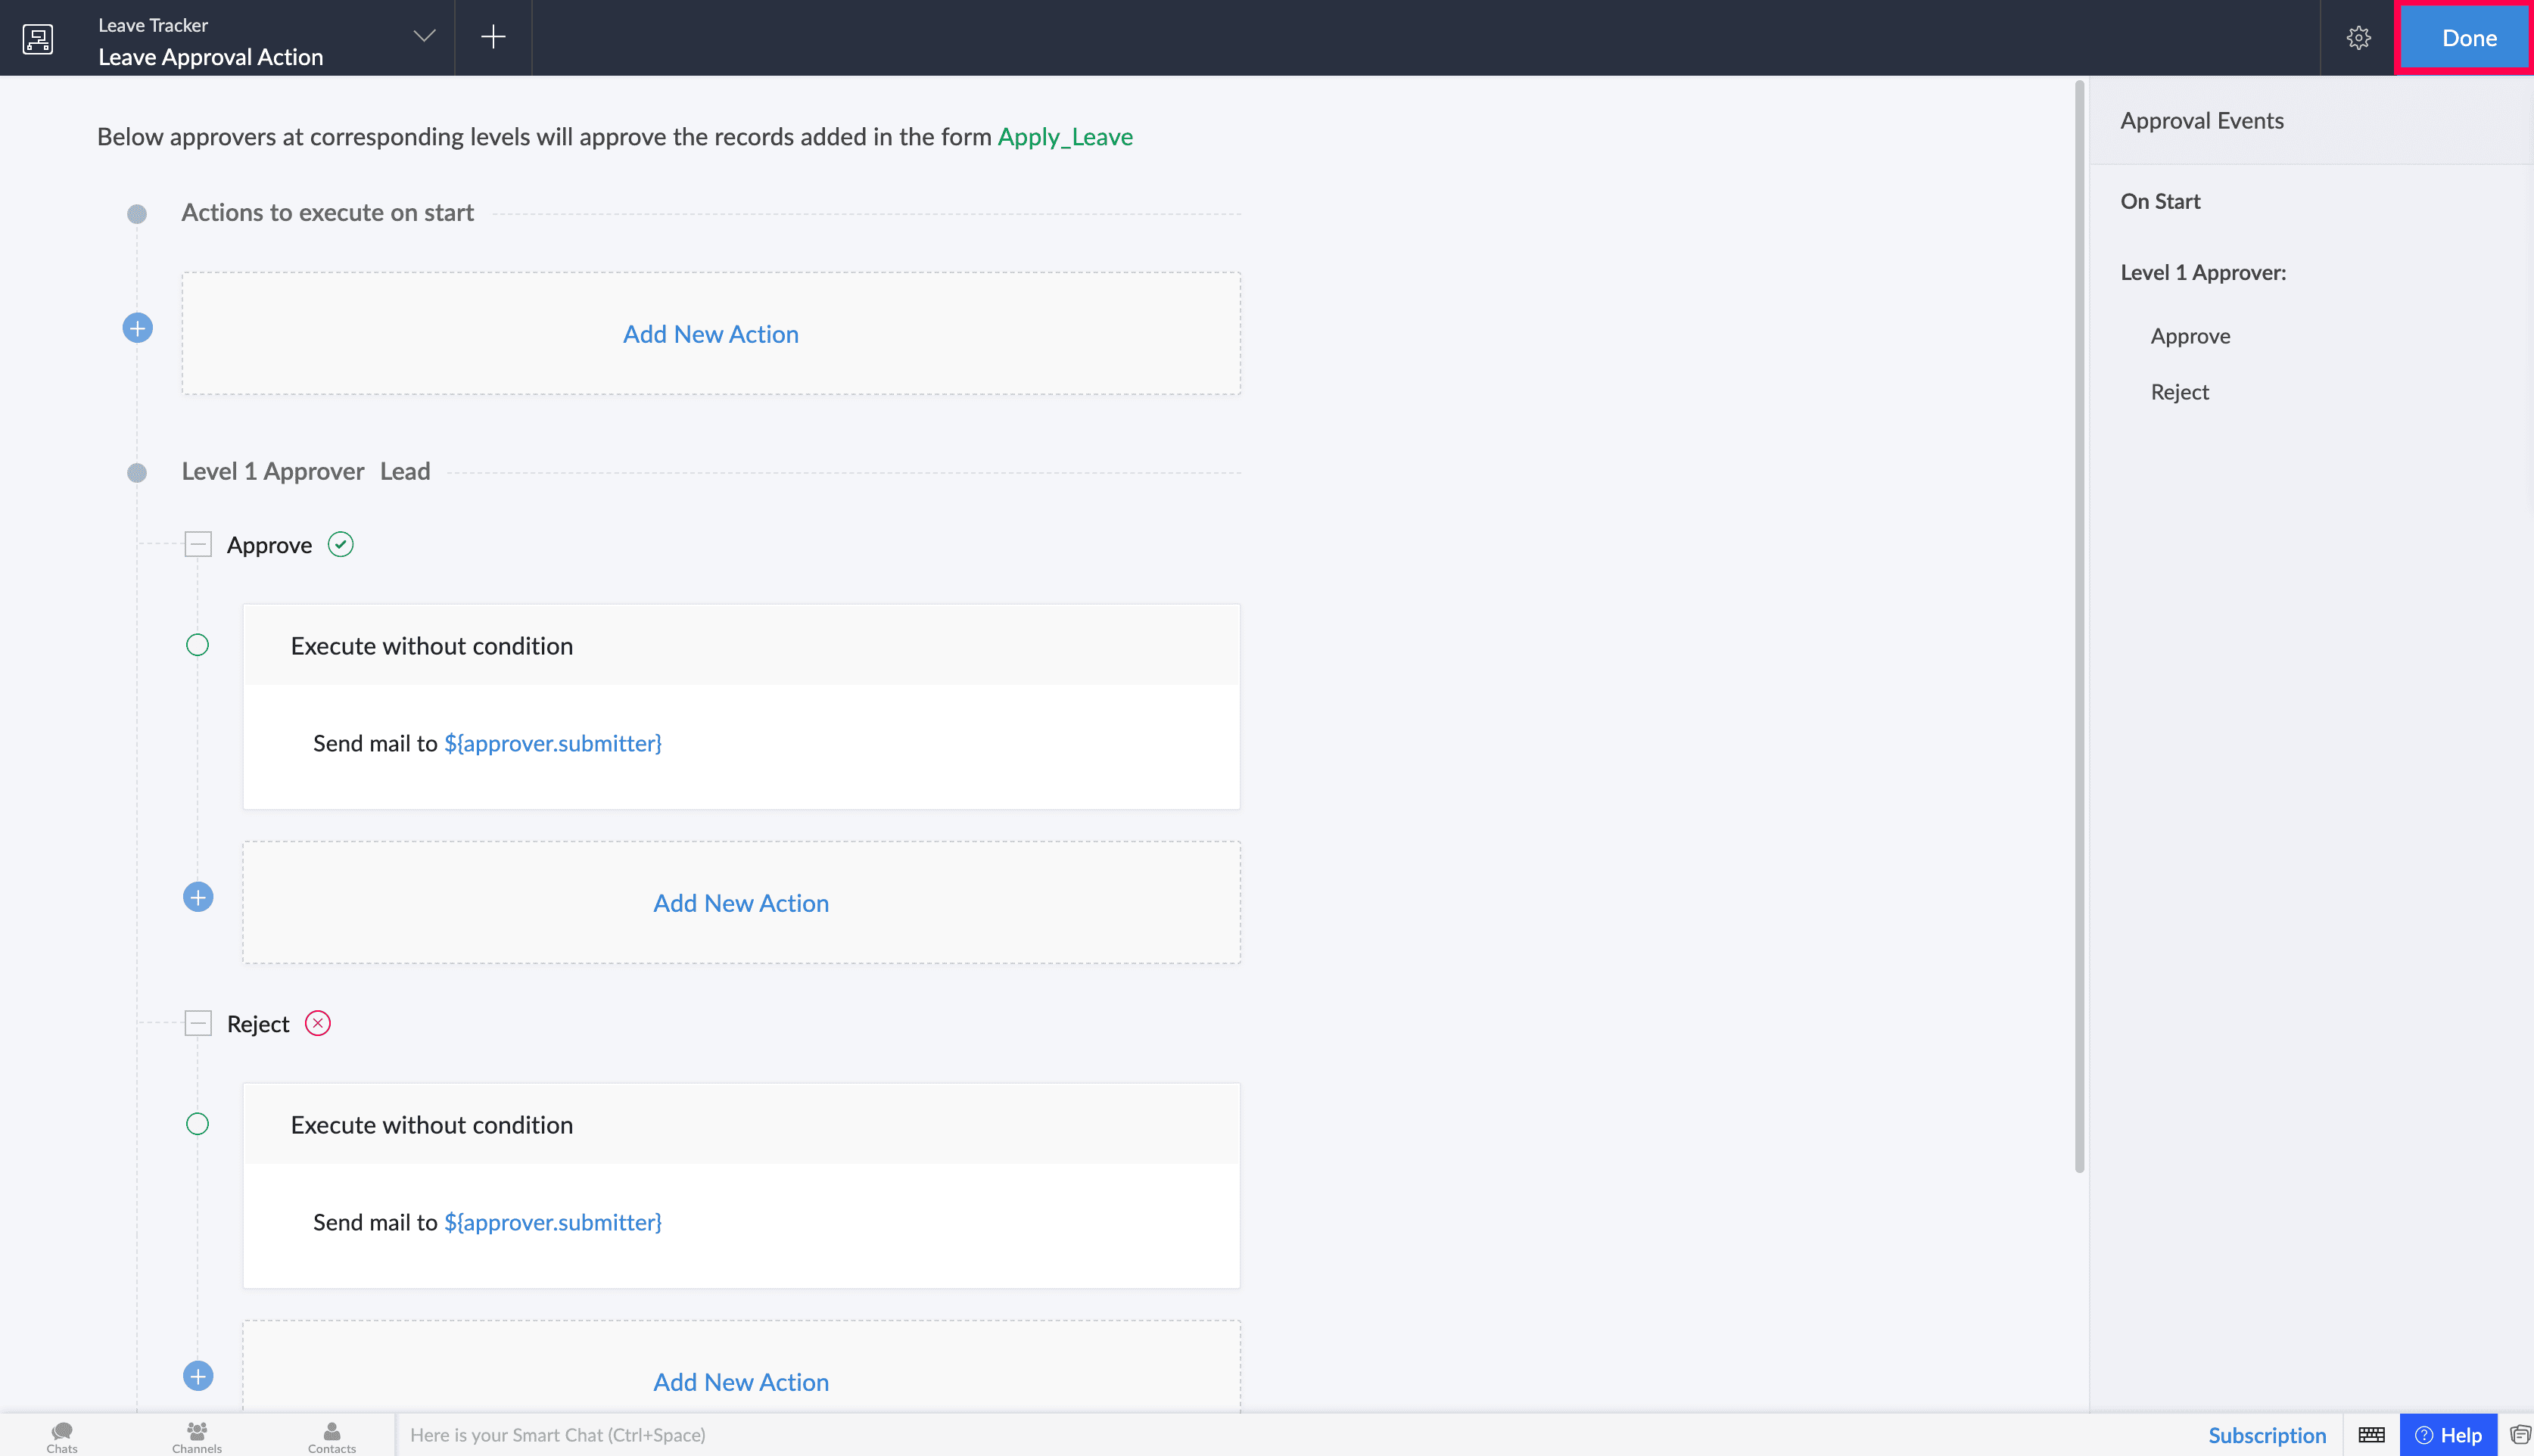
Task: Open the Apply_Leave form link
Action: point(1065,136)
